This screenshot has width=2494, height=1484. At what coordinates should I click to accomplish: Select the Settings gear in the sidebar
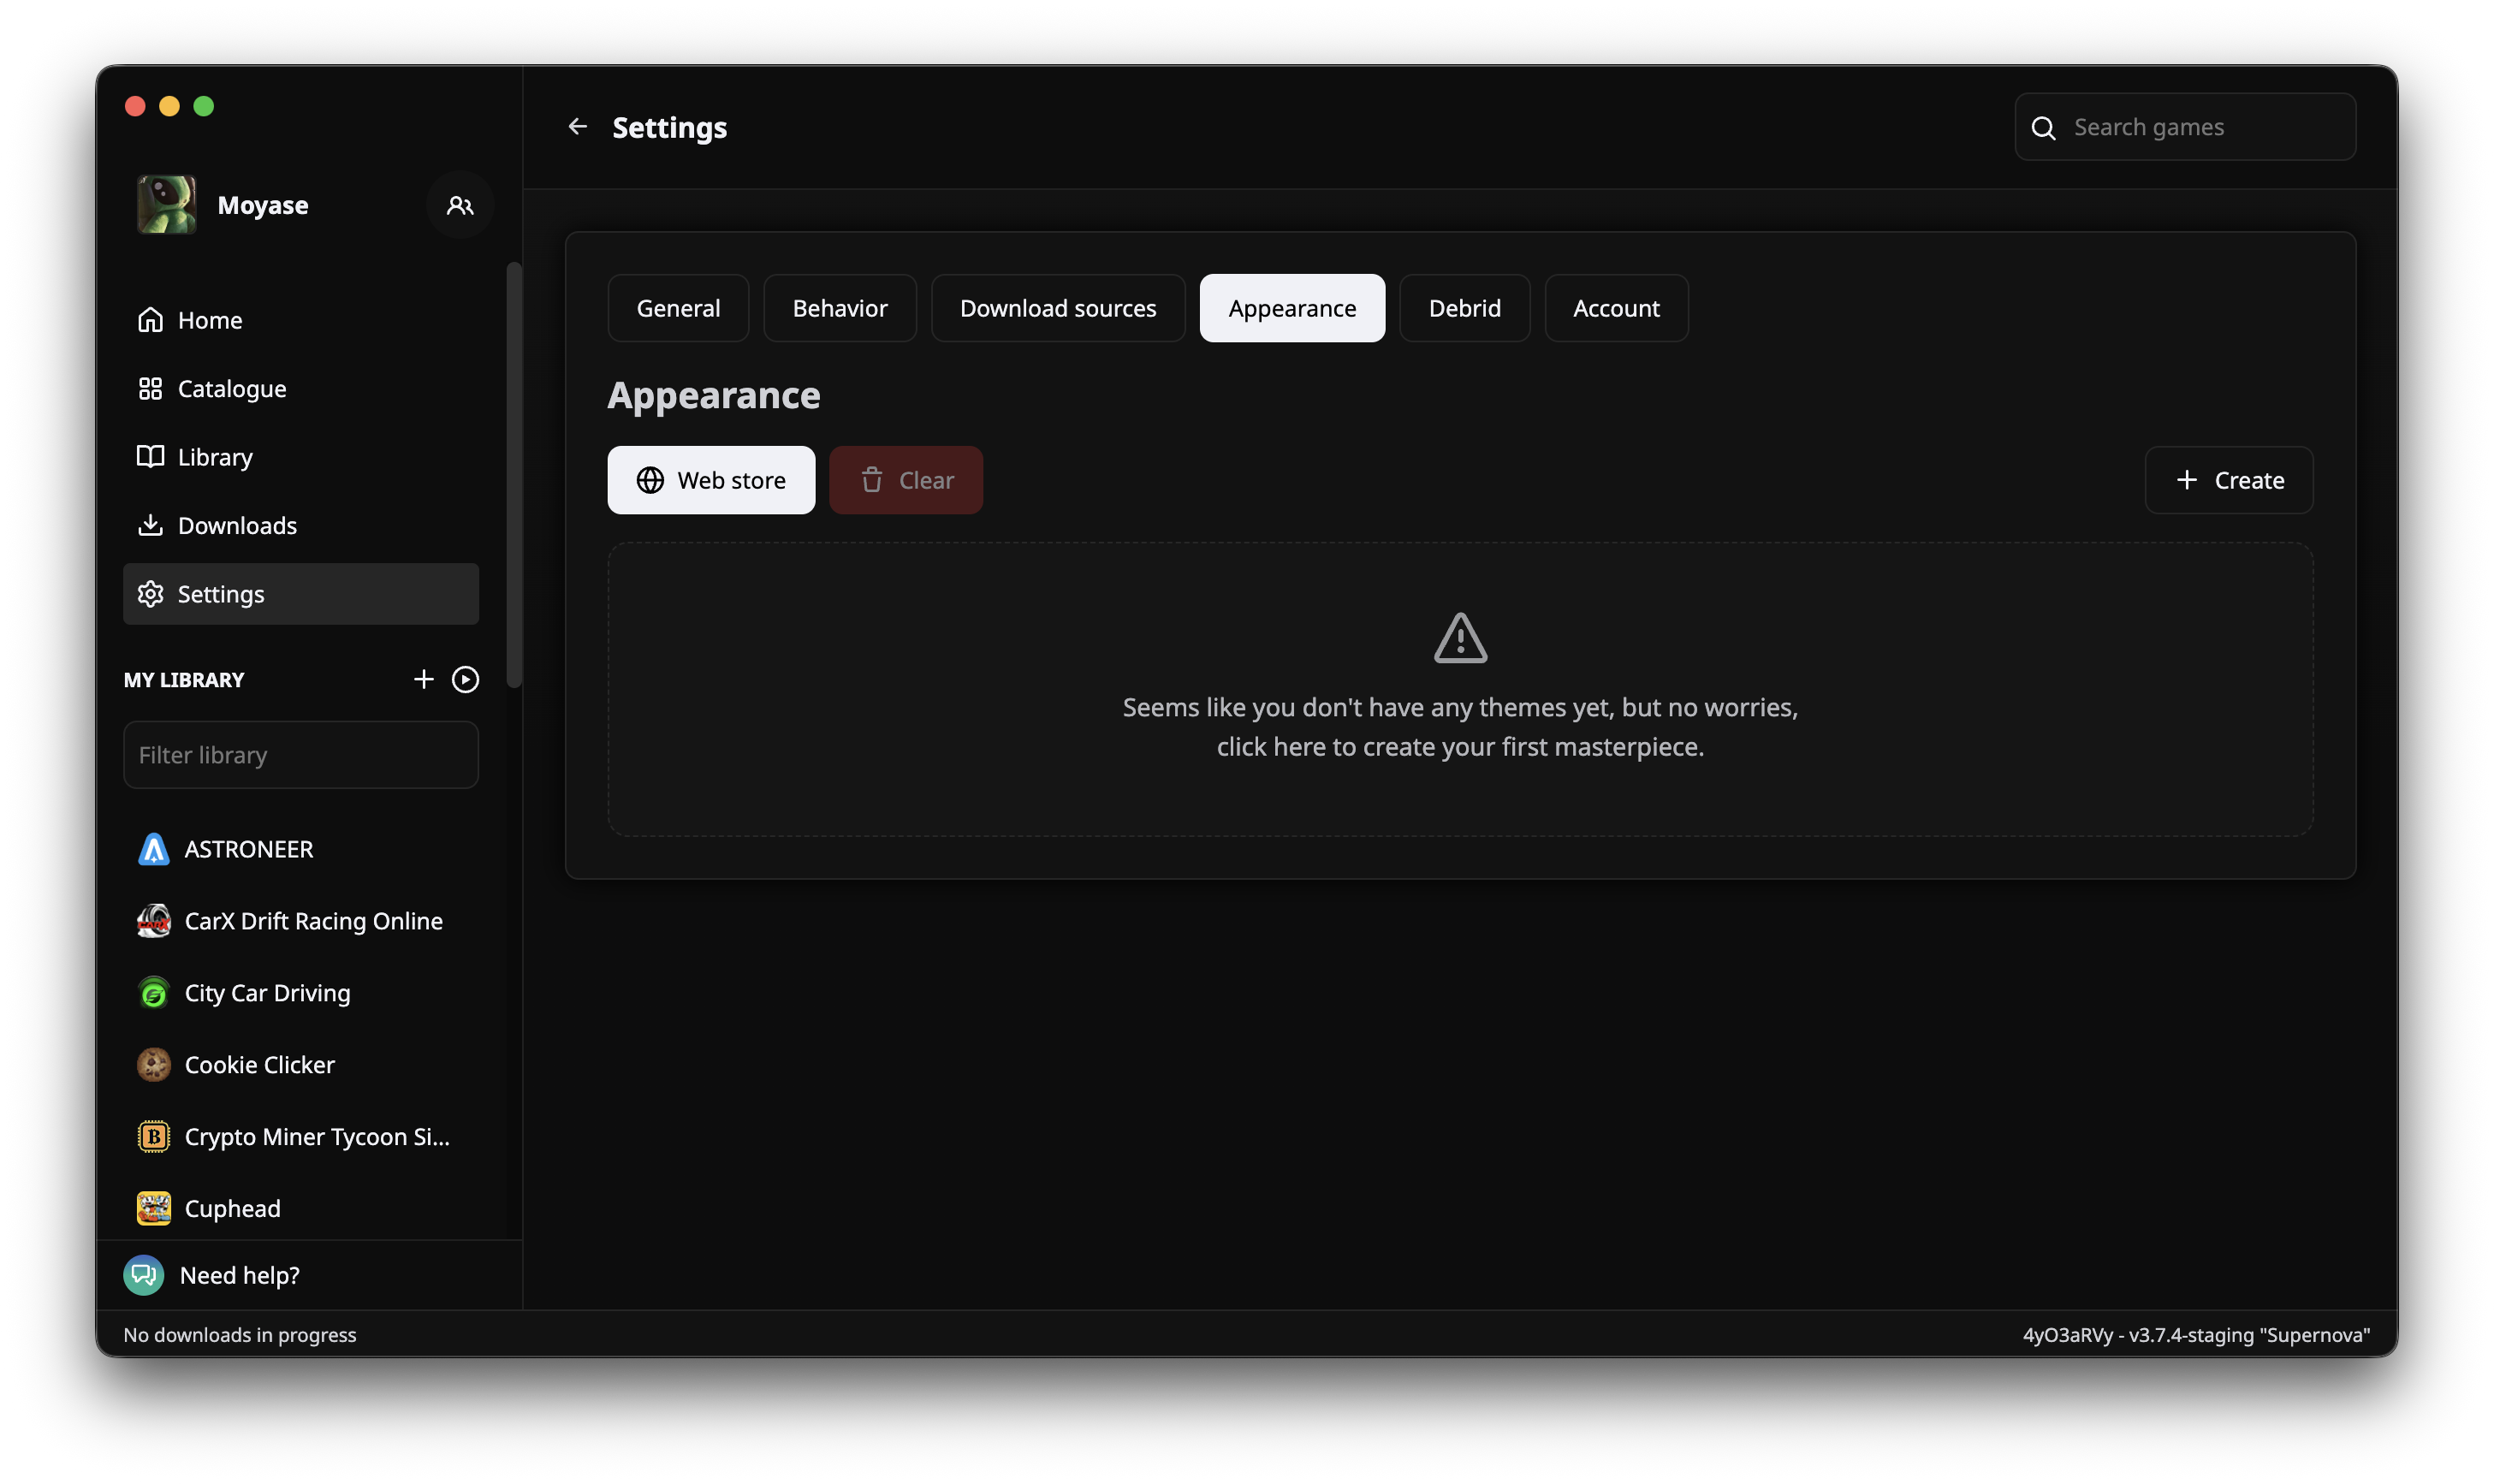pyautogui.click(x=220, y=593)
